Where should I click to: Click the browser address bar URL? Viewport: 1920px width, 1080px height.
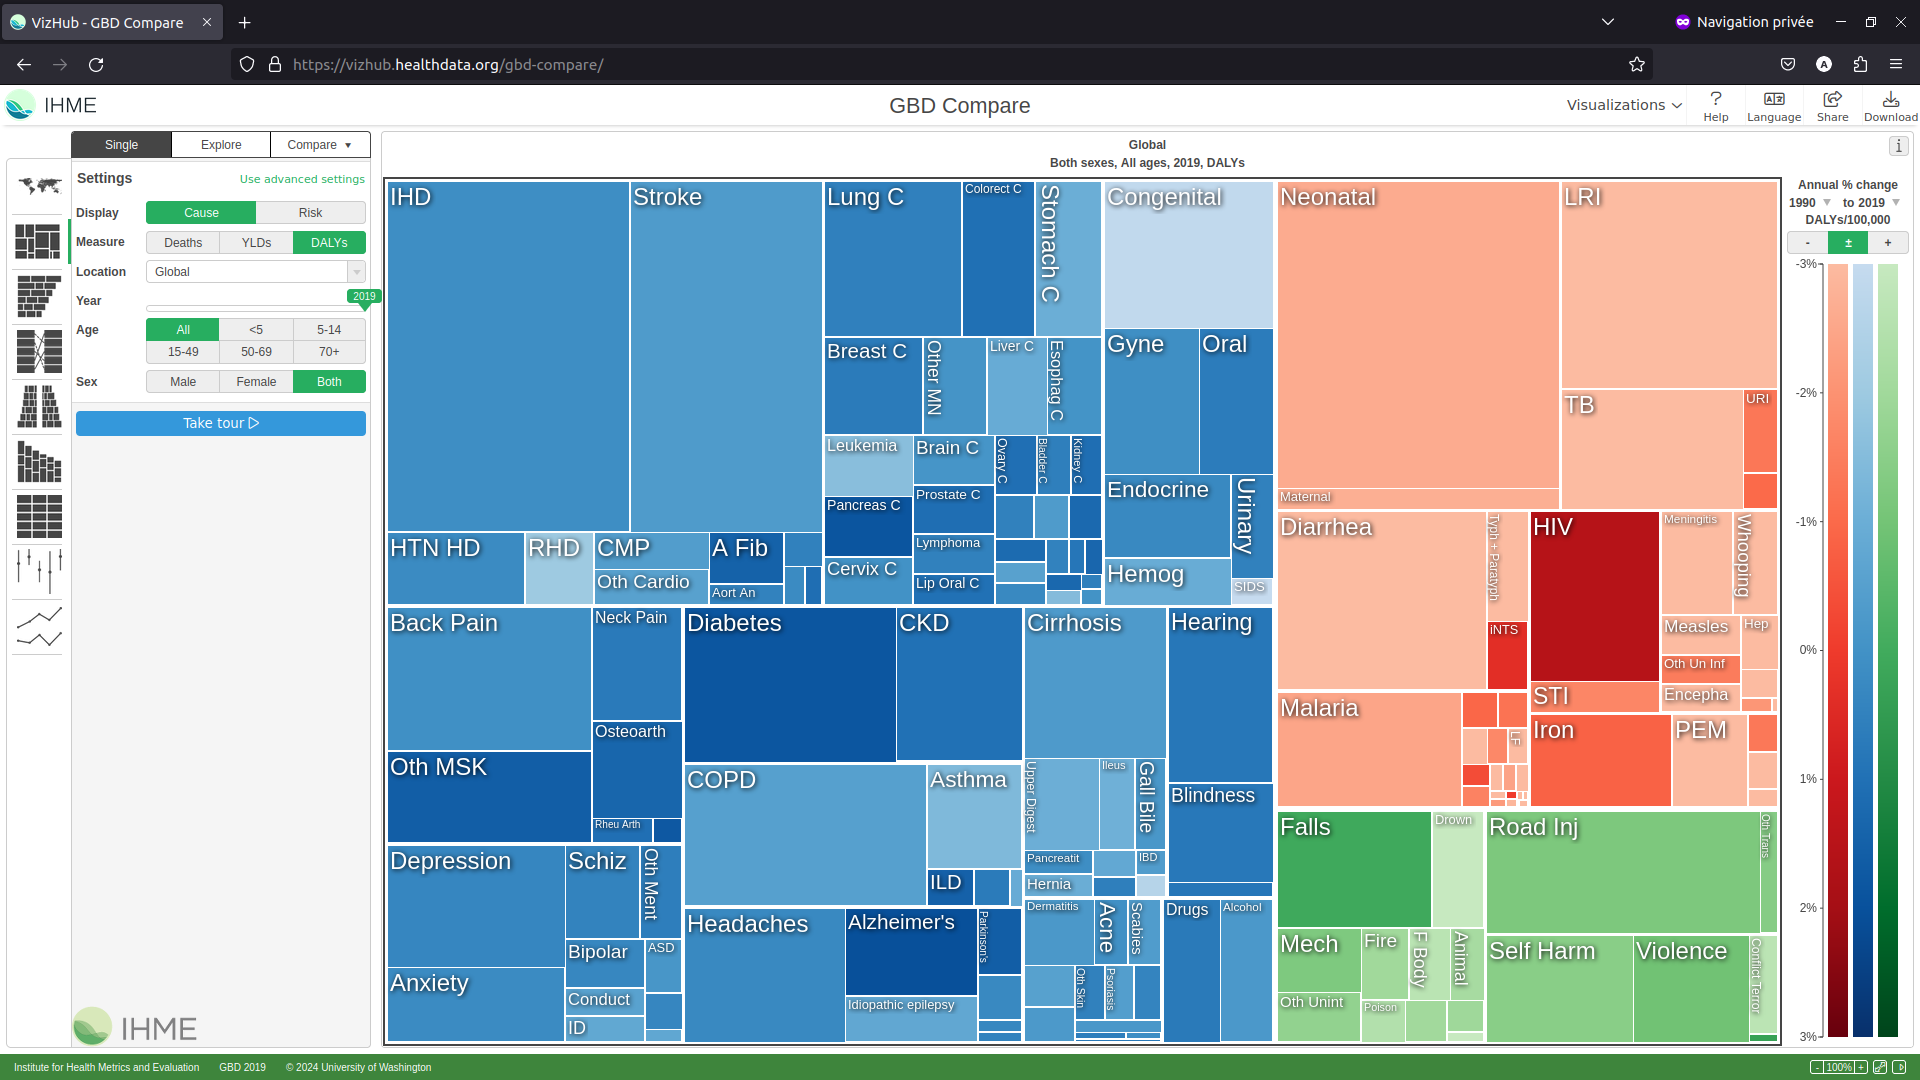click(x=448, y=64)
